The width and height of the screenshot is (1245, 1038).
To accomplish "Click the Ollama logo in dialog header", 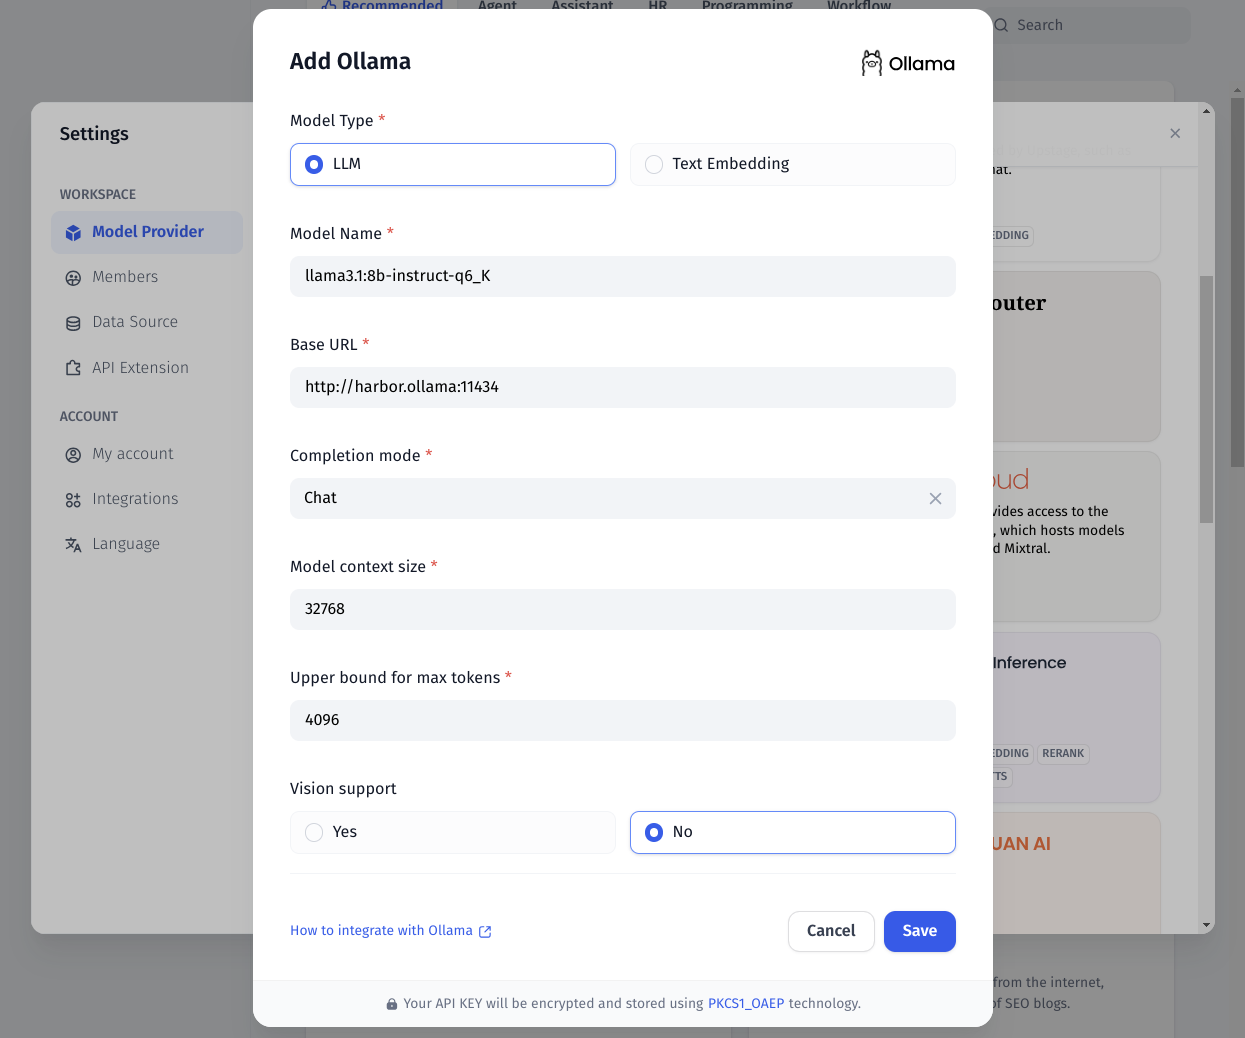I will [908, 64].
